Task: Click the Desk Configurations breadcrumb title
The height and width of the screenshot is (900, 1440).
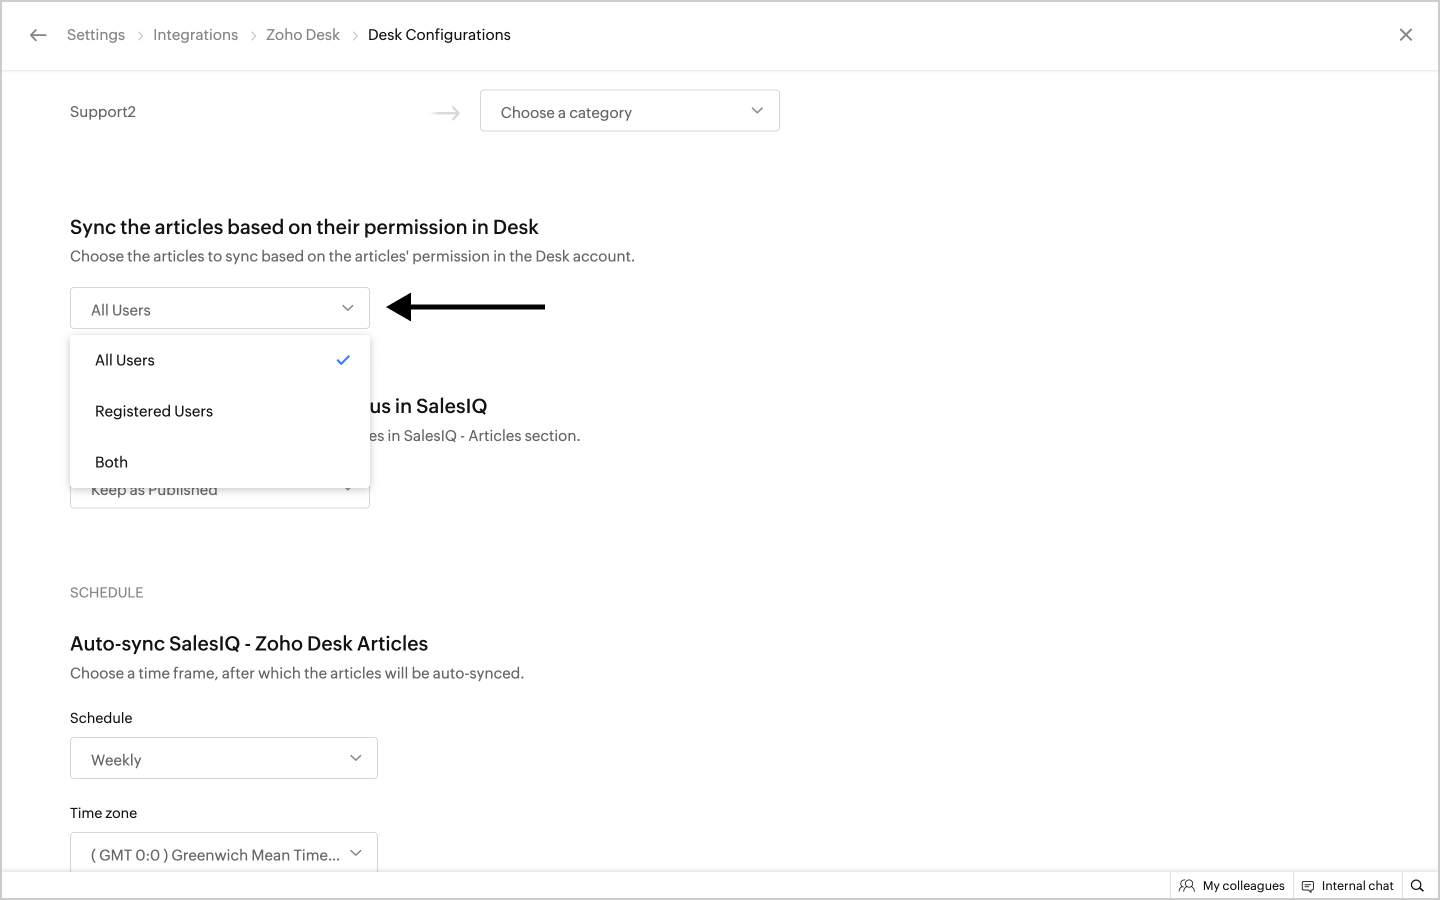Action: click(439, 35)
